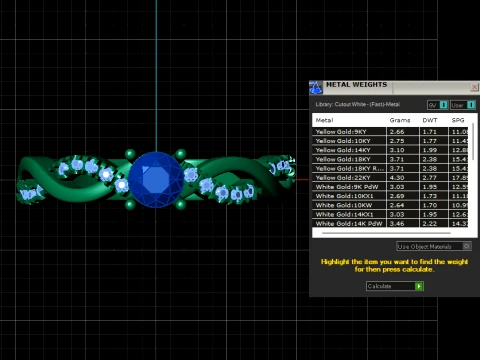Toggle the User library button

463,105
